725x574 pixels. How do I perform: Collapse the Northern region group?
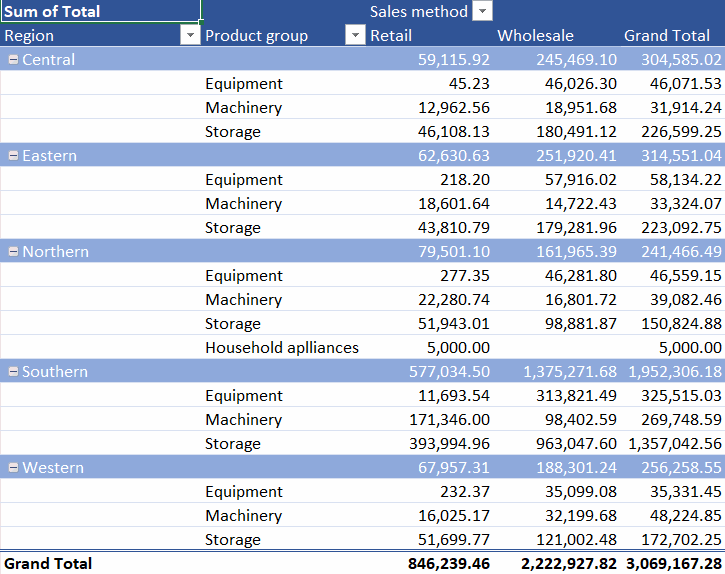pos(13,252)
